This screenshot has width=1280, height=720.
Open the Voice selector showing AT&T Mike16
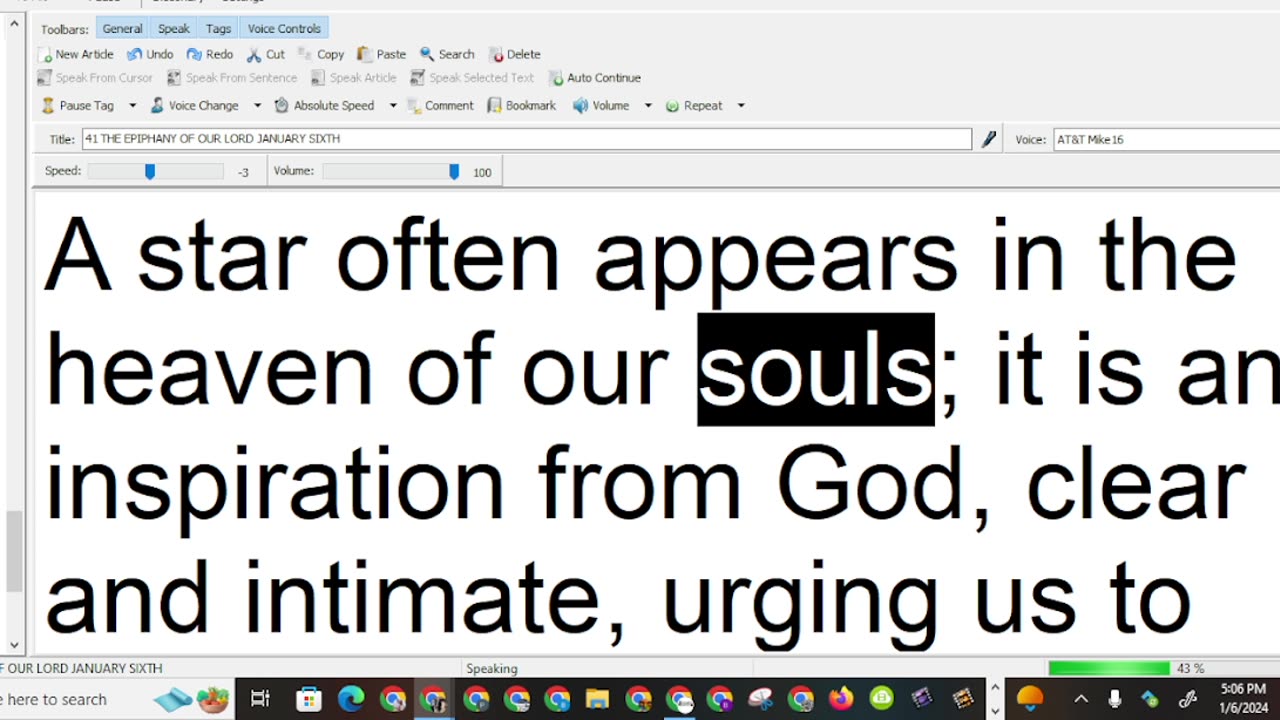[1166, 139]
